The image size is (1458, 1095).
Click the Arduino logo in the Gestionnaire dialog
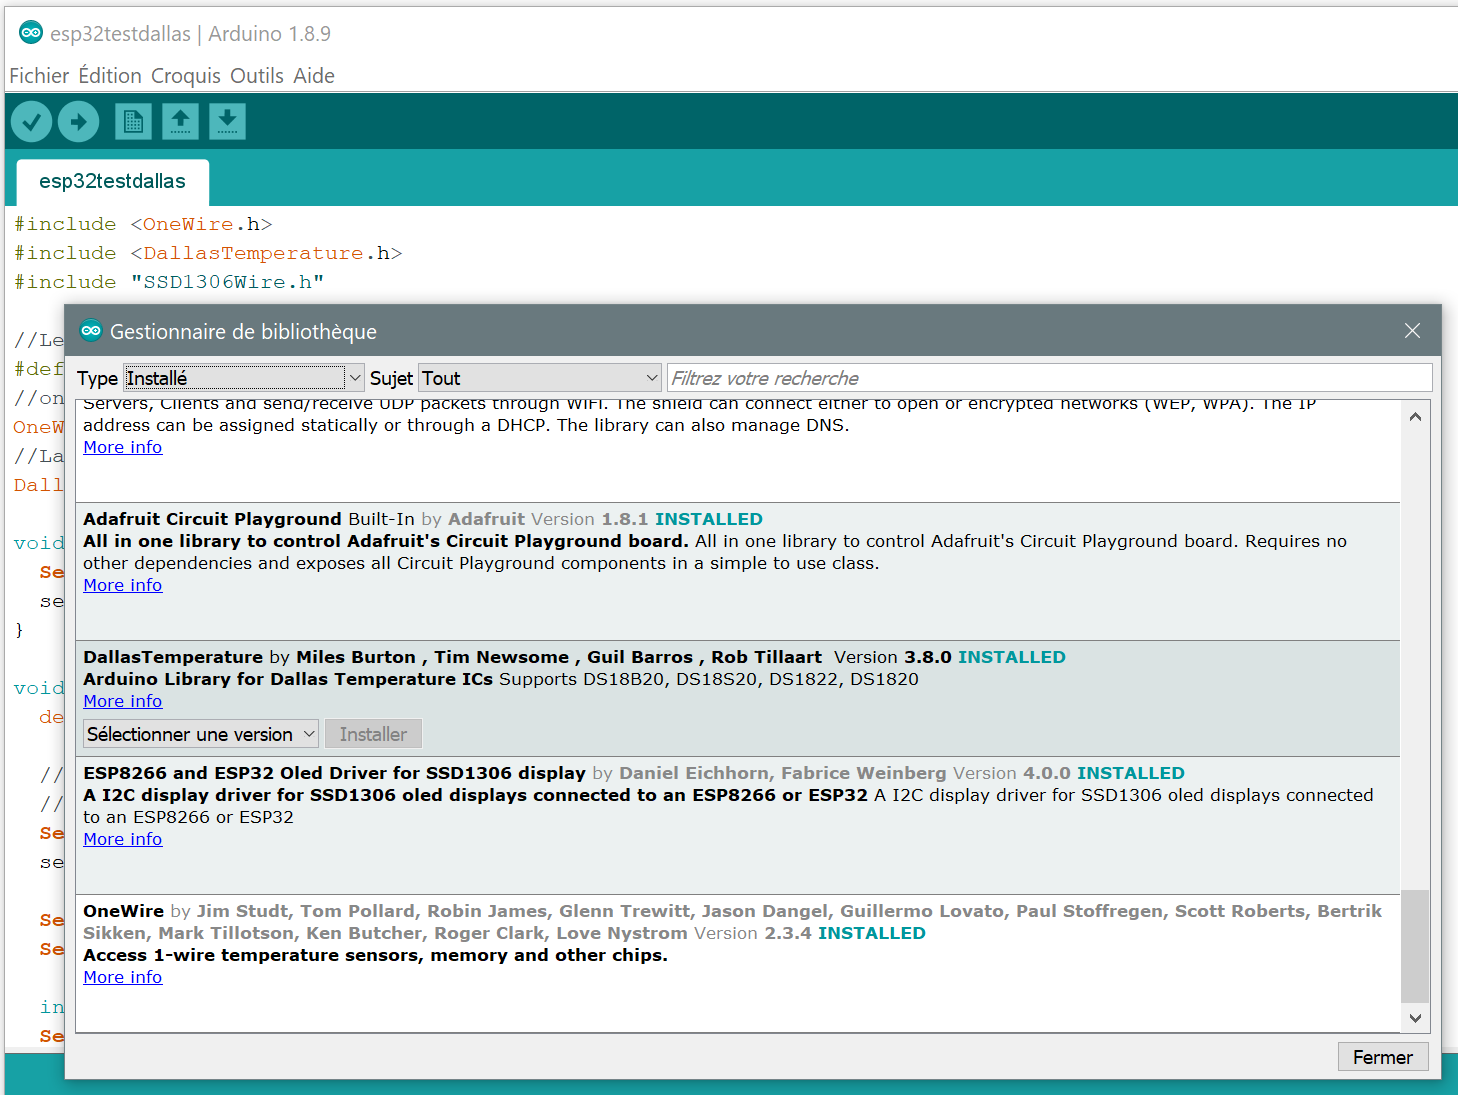(x=91, y=331)
